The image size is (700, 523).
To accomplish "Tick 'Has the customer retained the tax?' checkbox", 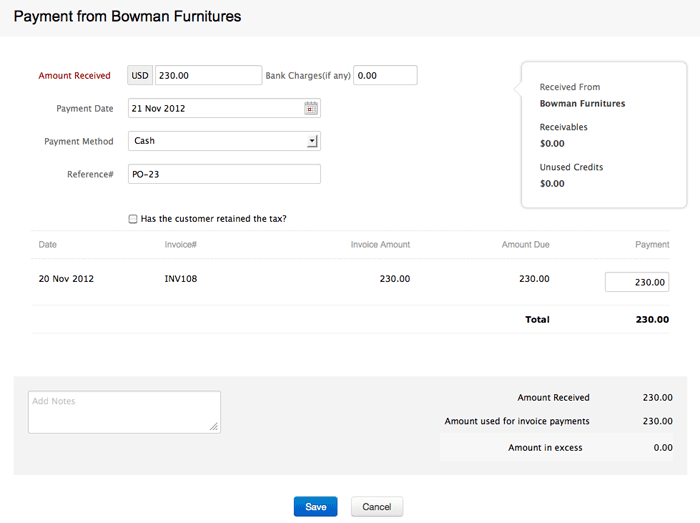I will (x=133, y=219).
